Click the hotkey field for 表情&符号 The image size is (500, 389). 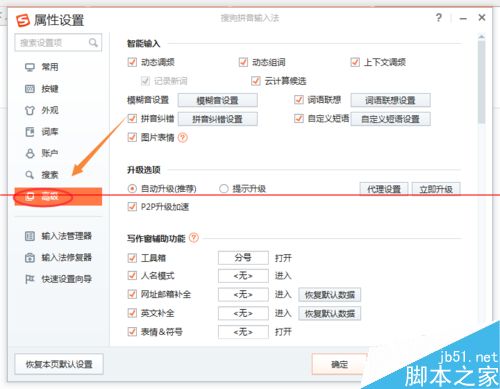tap(243, 332)
